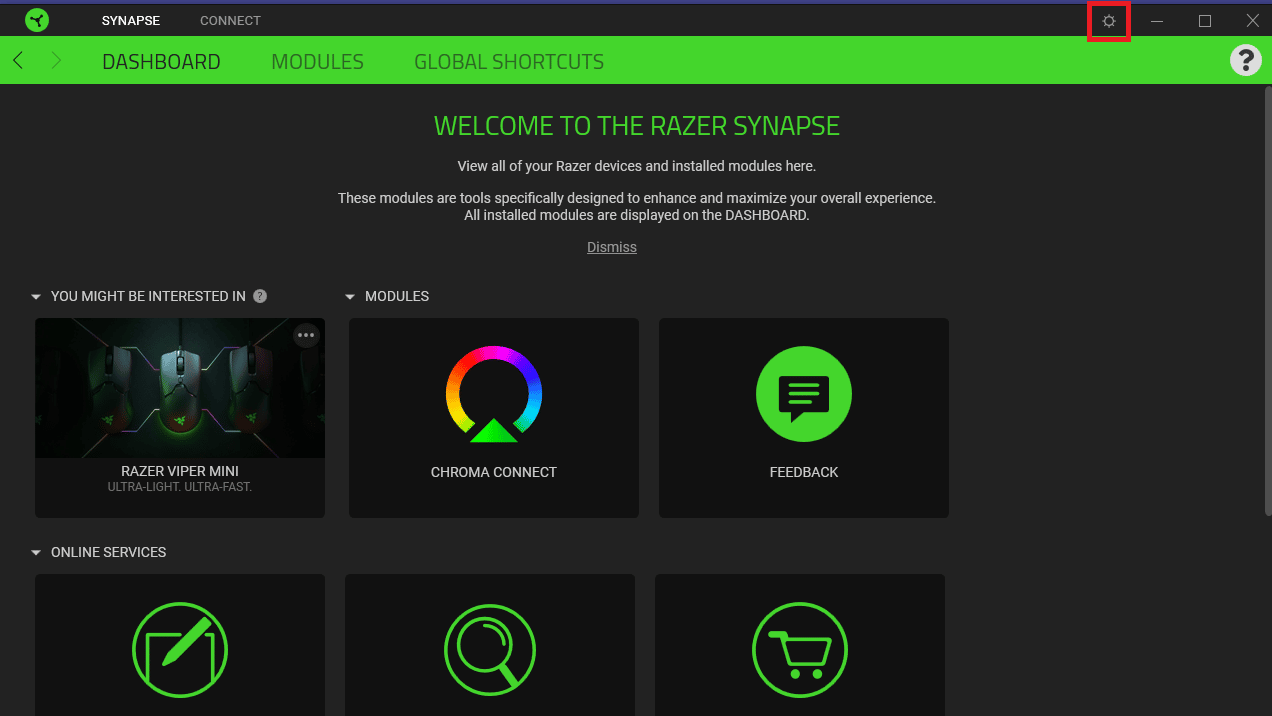The height and width of the screenshot is (716, 1272).
Task: Go forward with the right arrow
Action: click(56, 61)
